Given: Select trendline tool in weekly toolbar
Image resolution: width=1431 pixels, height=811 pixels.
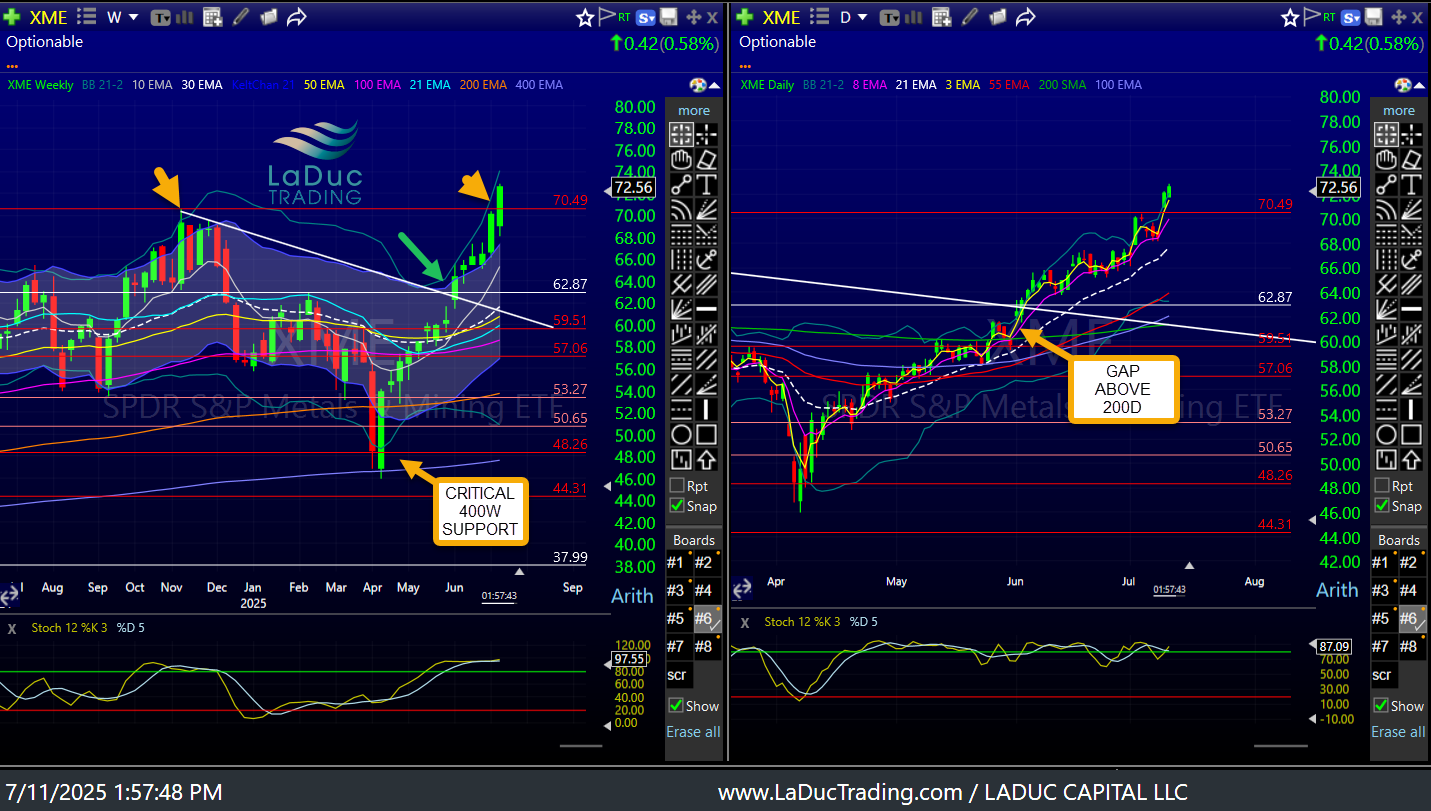Looking at the screenshot, I should pyautogui.click(x=681, y=185).
